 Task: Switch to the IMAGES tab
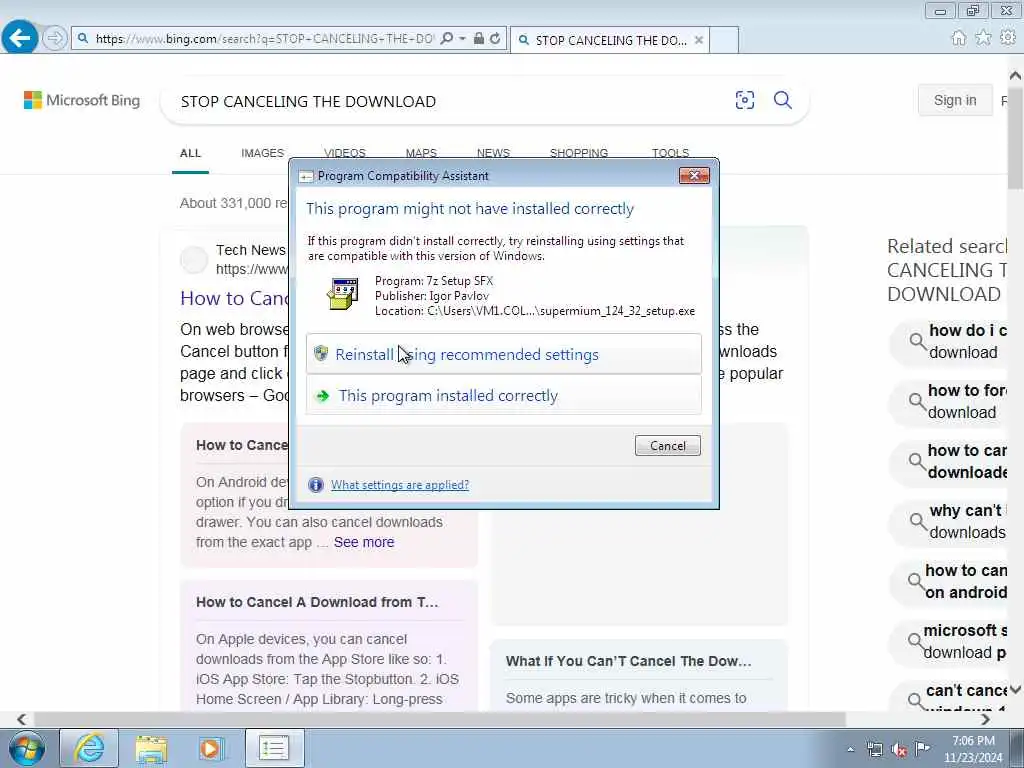pos(263,153)
